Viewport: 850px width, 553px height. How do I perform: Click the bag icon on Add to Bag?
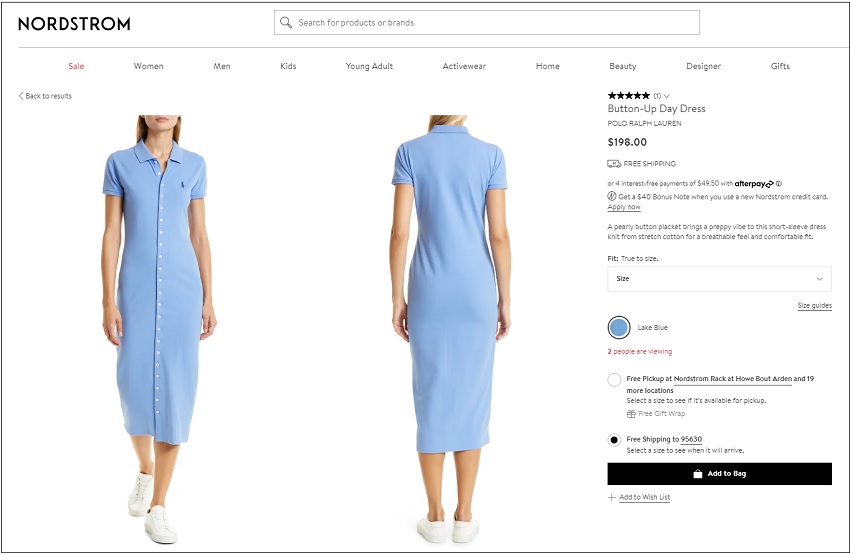pos(698,474)
